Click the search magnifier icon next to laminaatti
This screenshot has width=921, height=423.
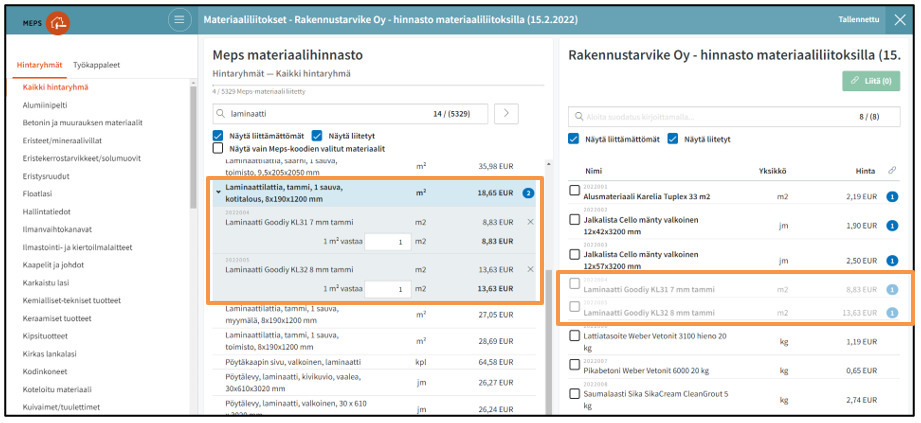221,114
